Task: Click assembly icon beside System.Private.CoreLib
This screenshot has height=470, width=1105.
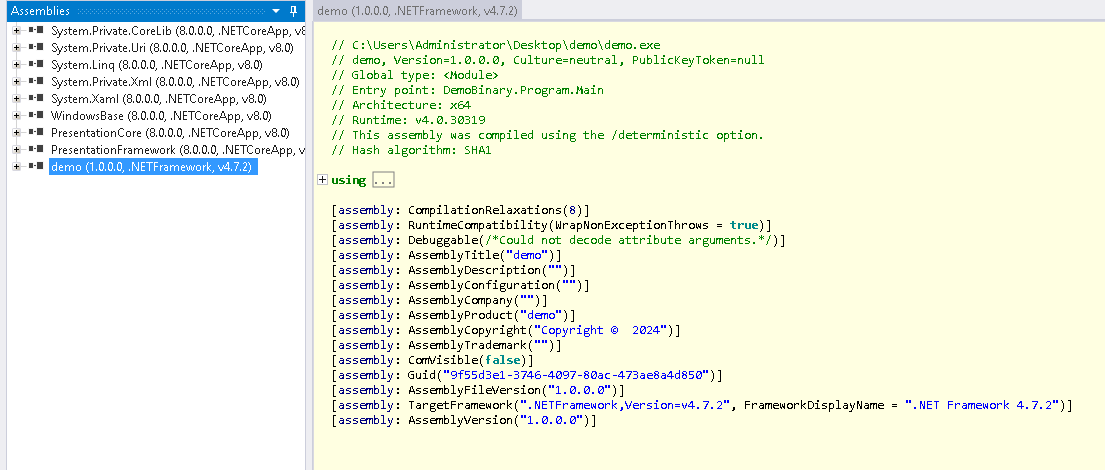Action: pos(37,30)
